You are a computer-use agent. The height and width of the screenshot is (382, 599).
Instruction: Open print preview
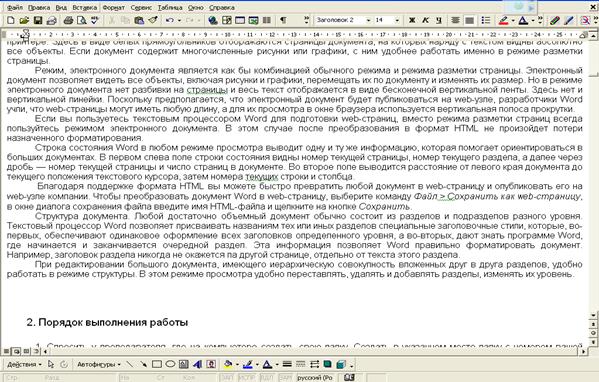point(81,20)
